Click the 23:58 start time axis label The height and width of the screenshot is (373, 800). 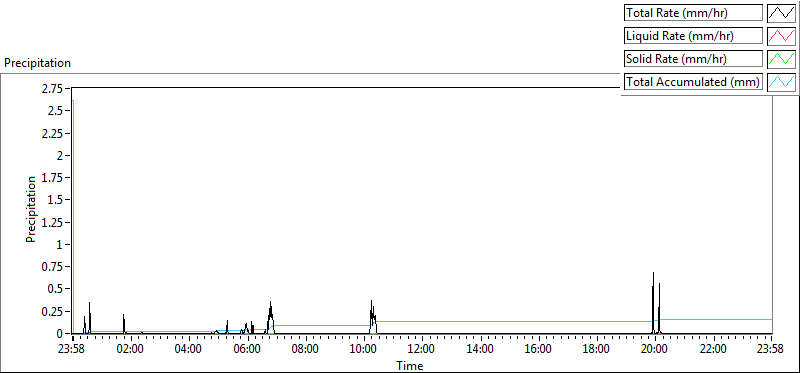click(x=73, y=349)
